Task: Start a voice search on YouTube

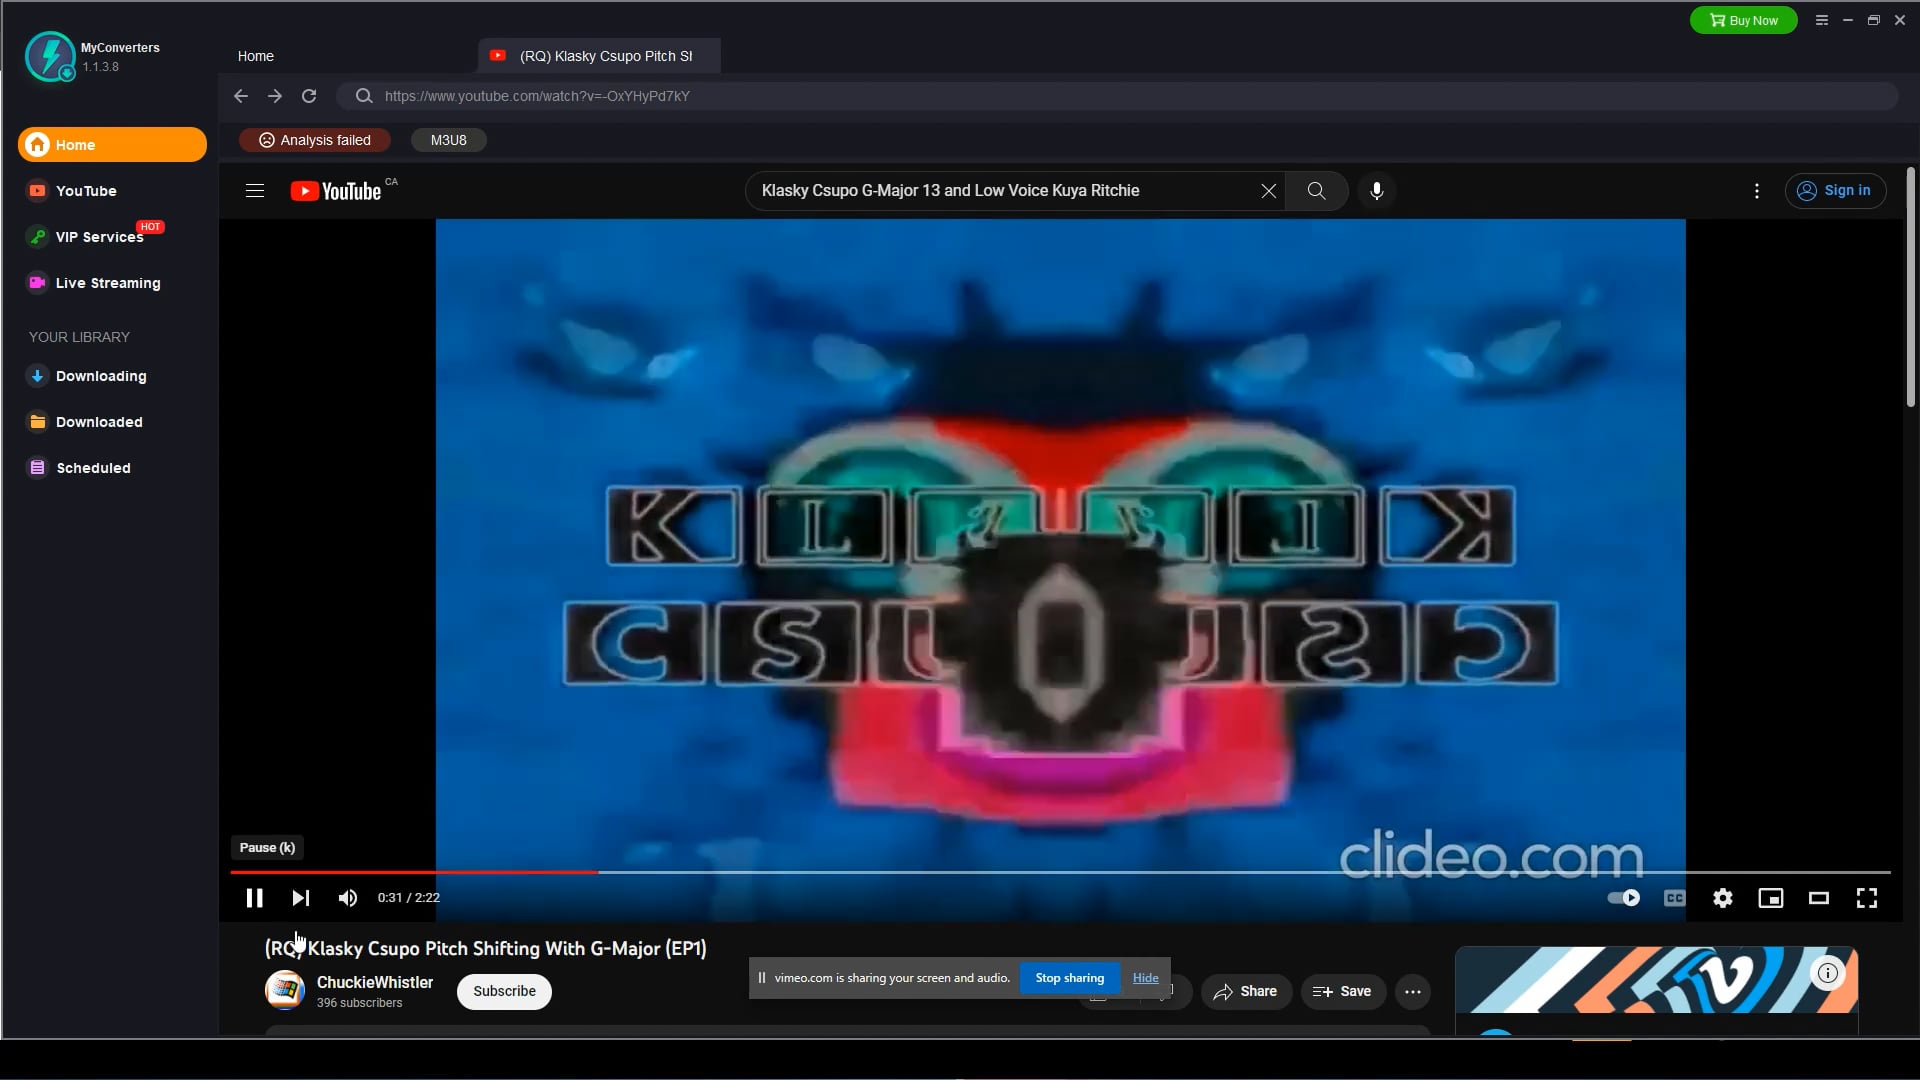Action: pyautogui.click(x=1377, y=190)
